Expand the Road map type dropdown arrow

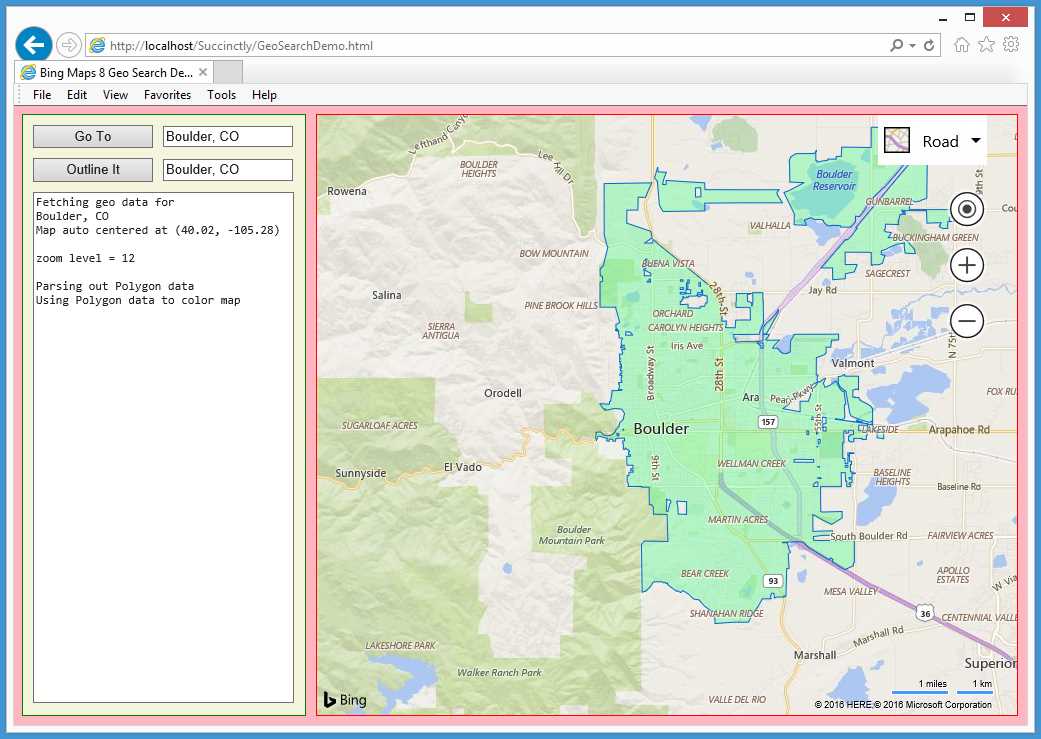pyautogui.click(x=975, y=141)
